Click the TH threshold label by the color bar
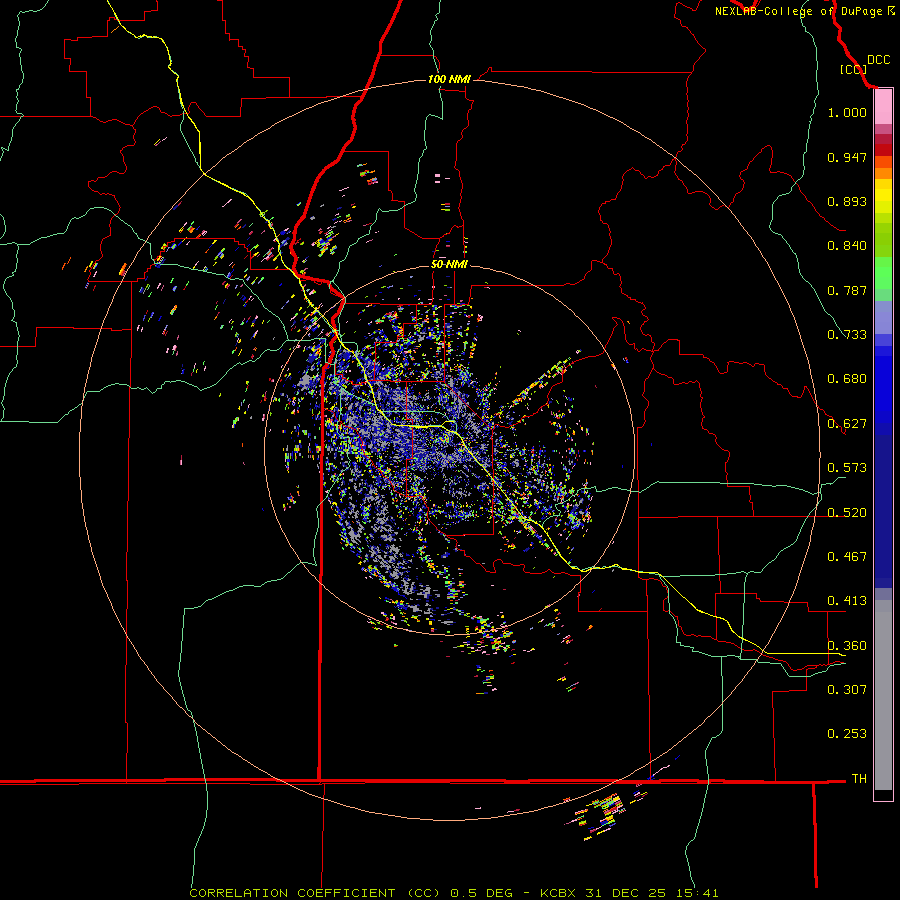900x900 pixels. click(859, 779)
